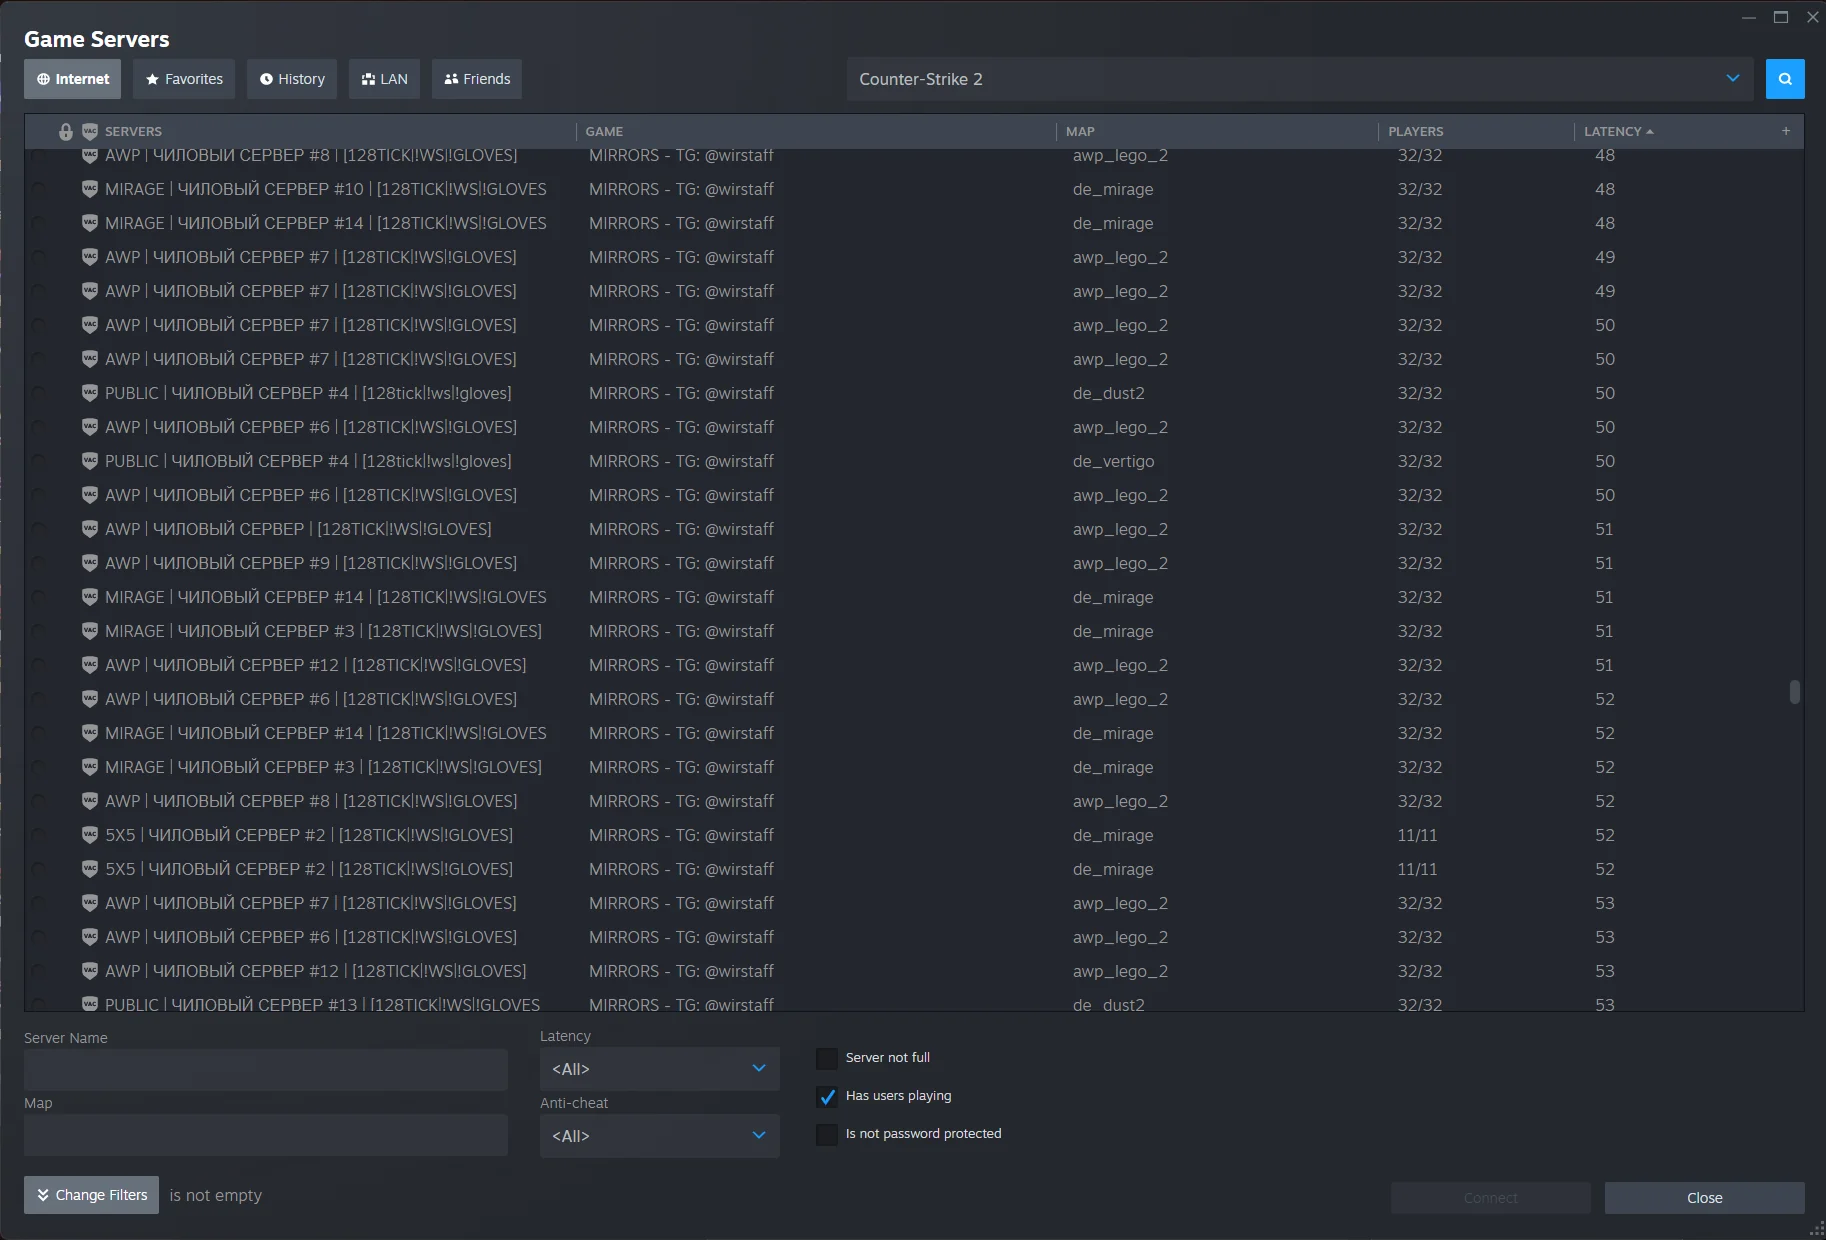Screen dimensions: 1826x1240
Task: Click VAC shield on AWP #7 latency 53 row
Action: 90,903
